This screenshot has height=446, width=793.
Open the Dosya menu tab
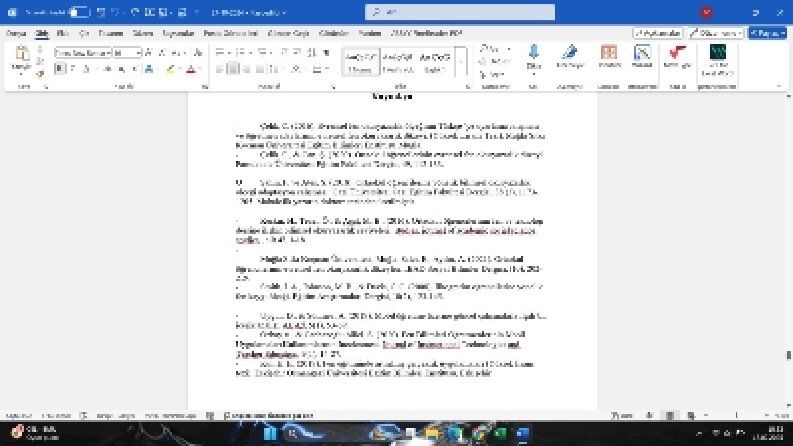click(16, 33)
